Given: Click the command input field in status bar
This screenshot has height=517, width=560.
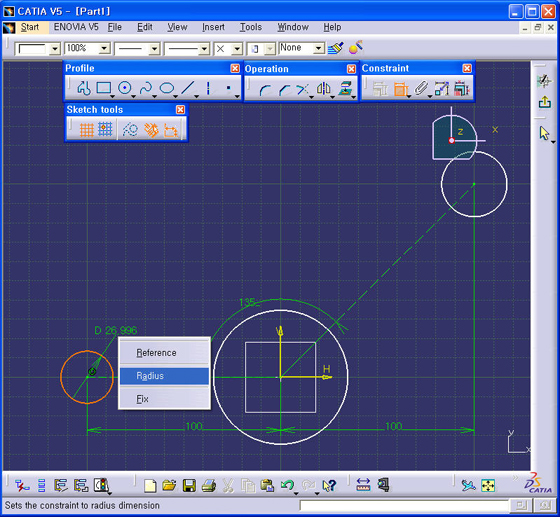Looking at the screenshot, I should coord(404,506).
